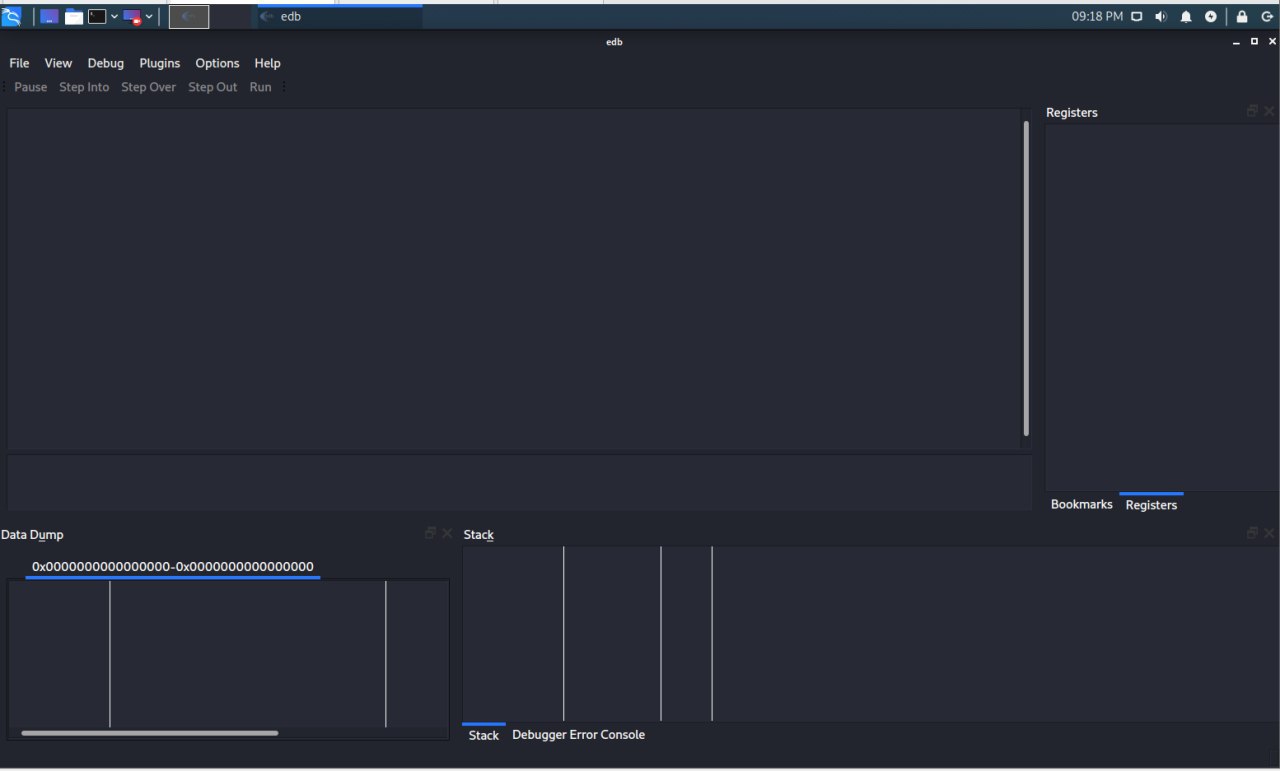Click the screen recorder panel icon
Viewport: 1280px width, 771px height.
pos(132,17)
